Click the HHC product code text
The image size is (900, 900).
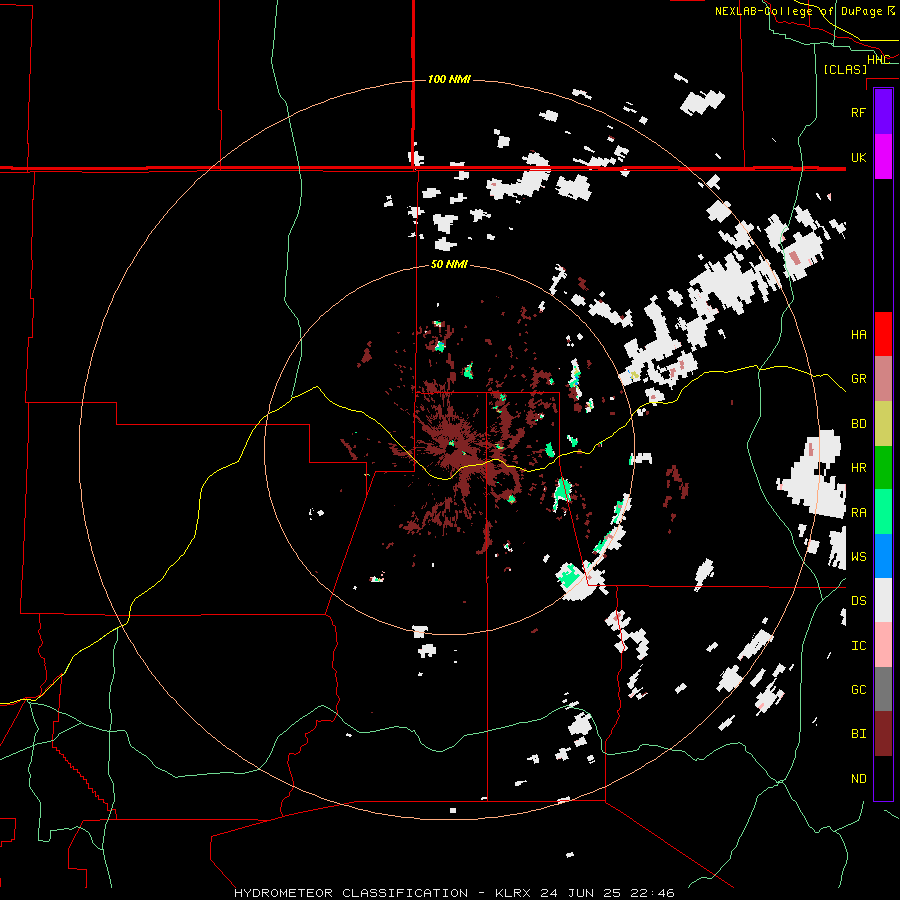[878, 60]
